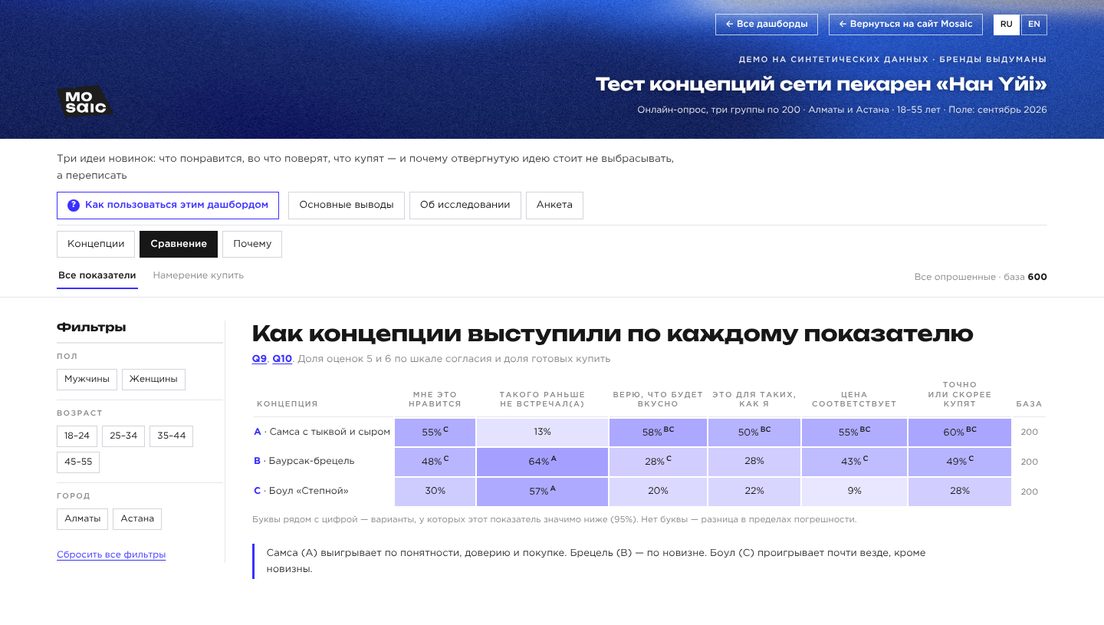Filter by 'Мужчины'
1104x625 pixels.
click(87, 379)
